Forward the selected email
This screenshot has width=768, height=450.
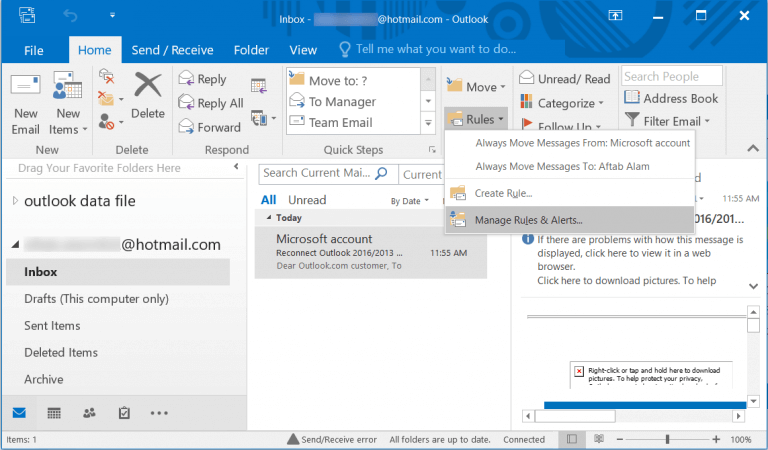pos(210,127)
